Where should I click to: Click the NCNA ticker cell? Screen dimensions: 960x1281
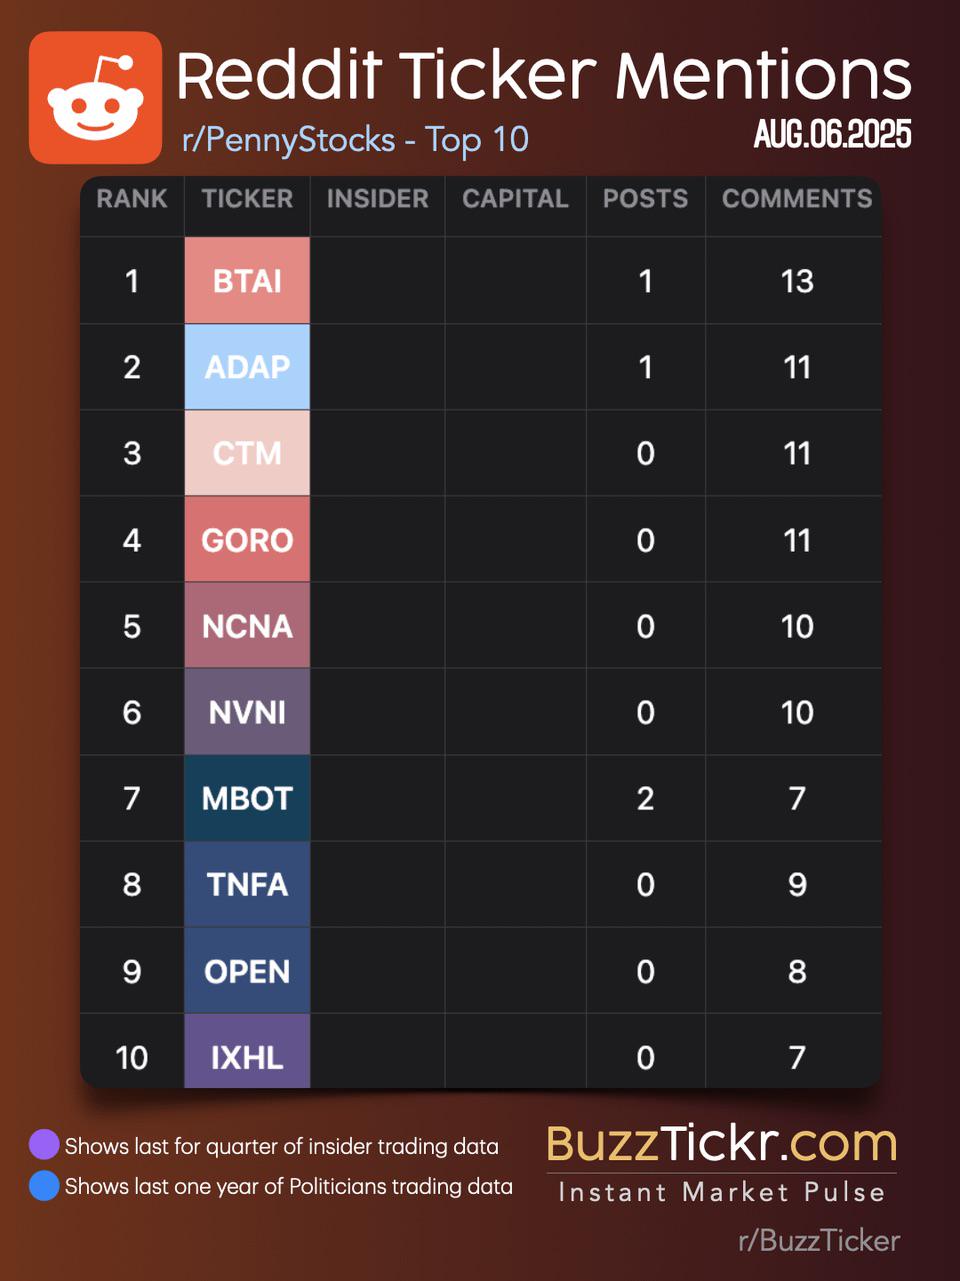[247, 625]
